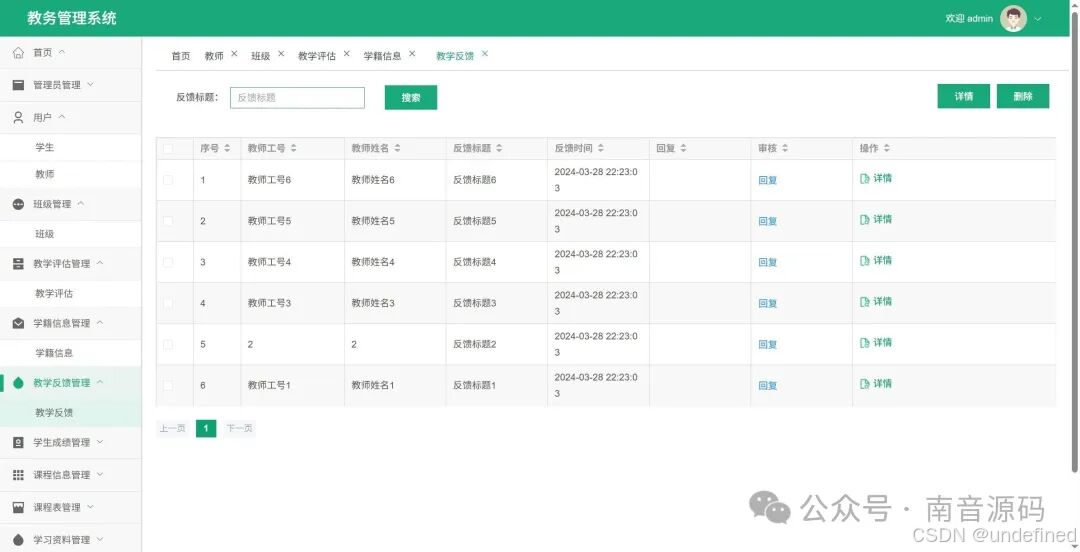
Task: Select page 1 in pagination
Action: point(206,429)
